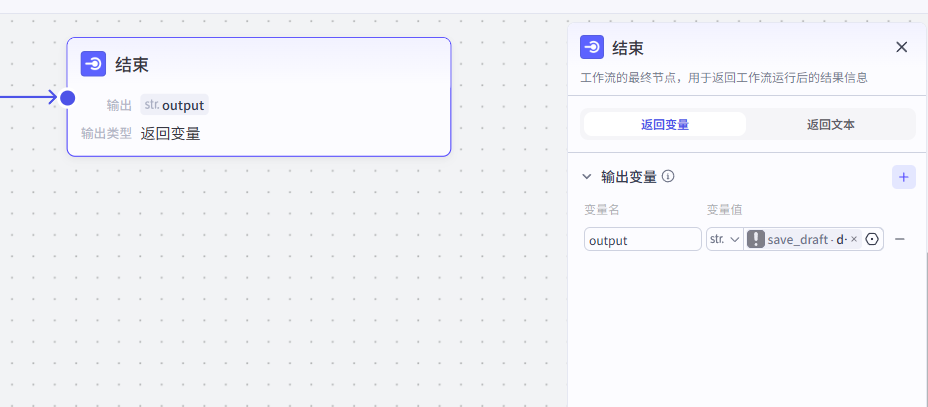This screenshot has height=407, width=928.
Task: Click the output variable name field
Action: click(643, 239)
